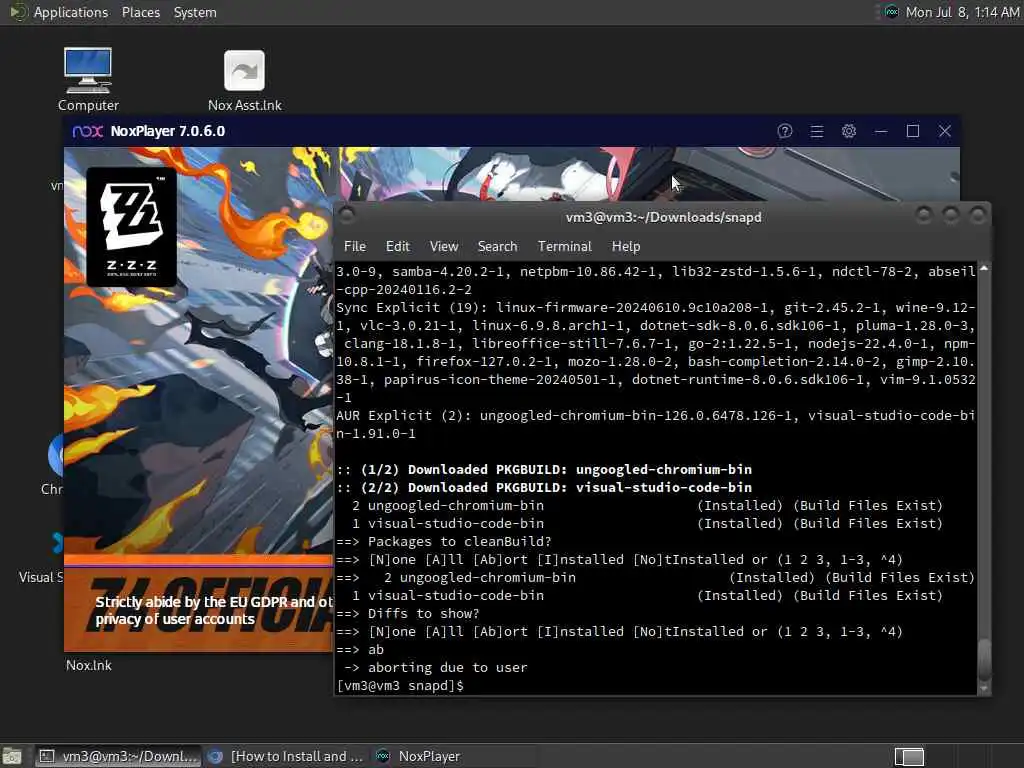Viewport: 1024px width, 768px height.
Task: Open the terminal Help menu
Action: click(x=626, y=246)
